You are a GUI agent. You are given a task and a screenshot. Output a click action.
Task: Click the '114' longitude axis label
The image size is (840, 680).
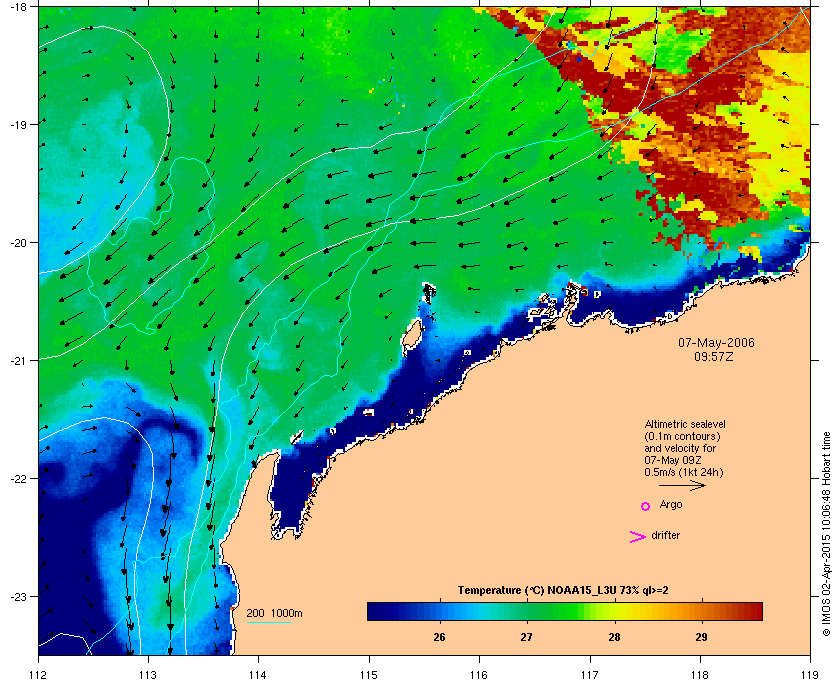point(258,675)
